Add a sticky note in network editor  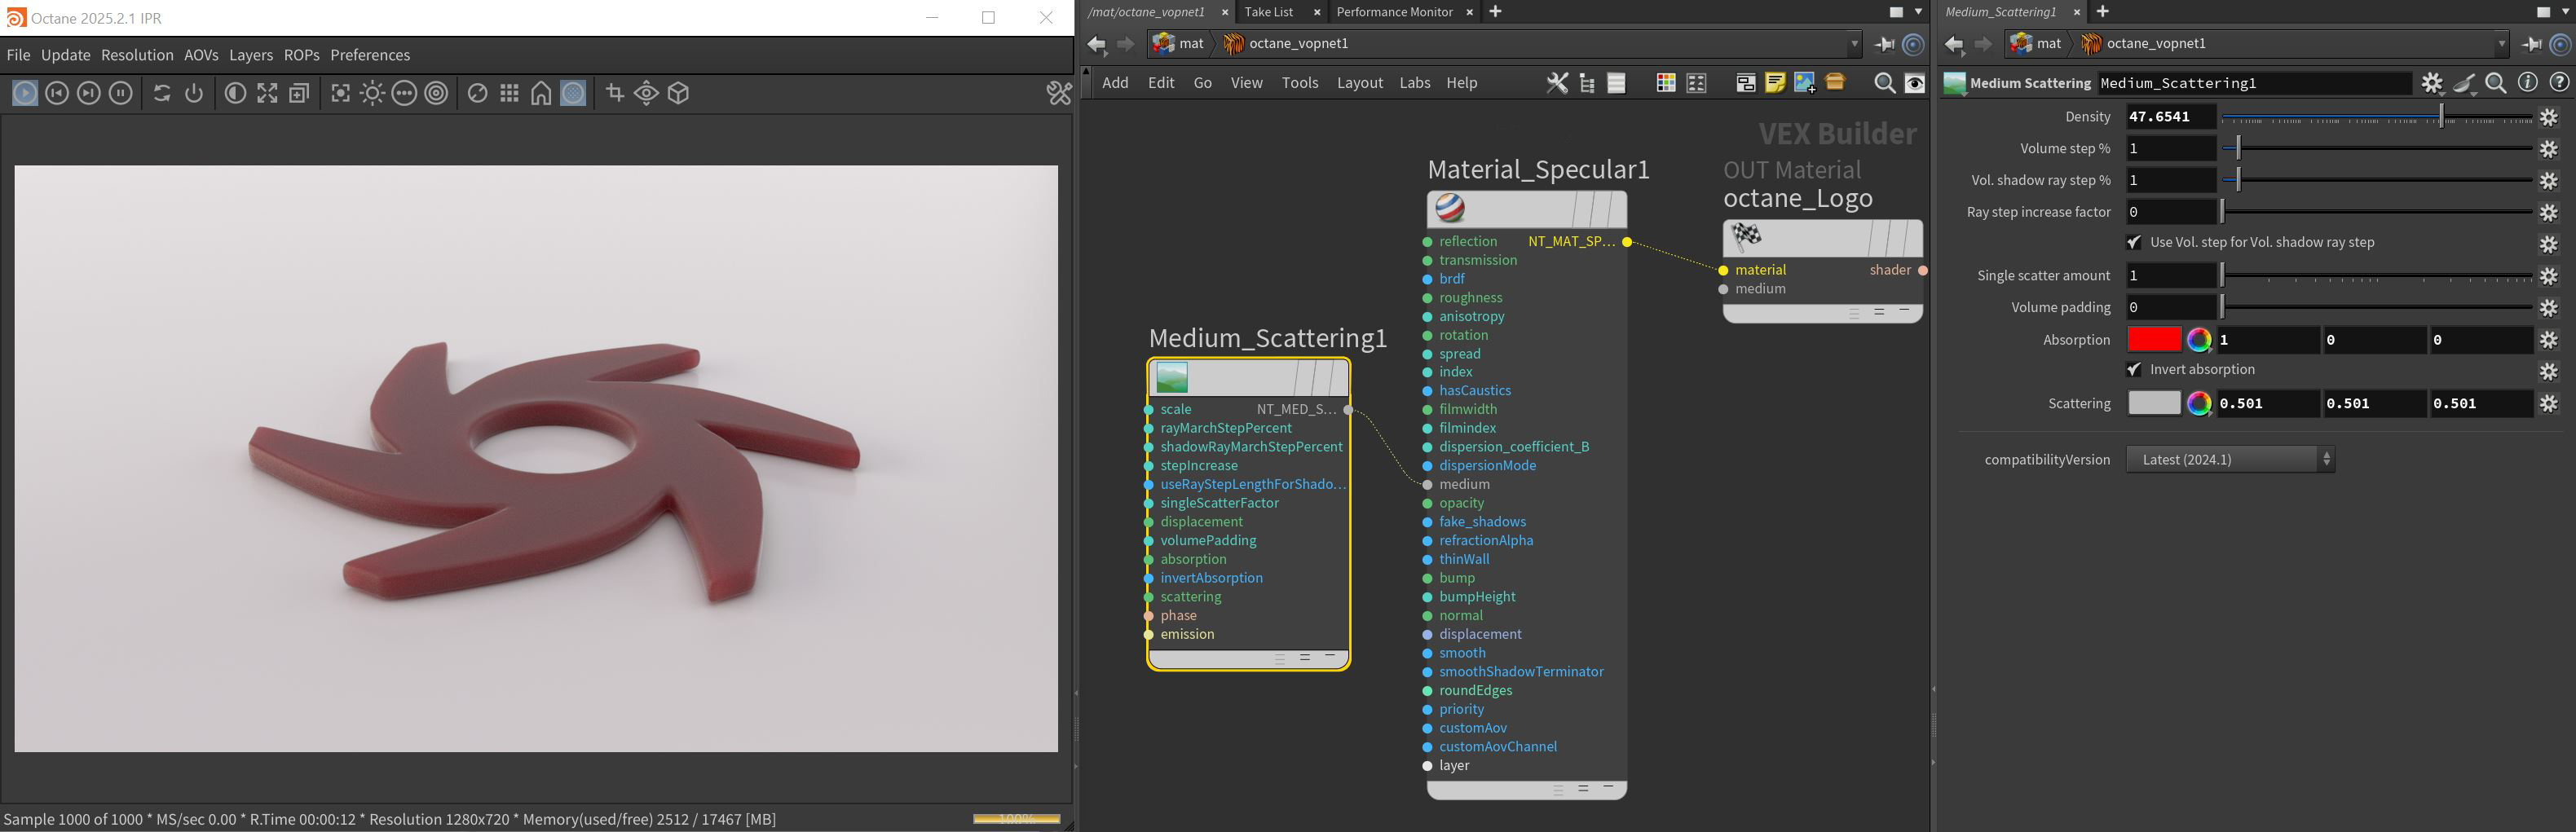[1775, 83]
